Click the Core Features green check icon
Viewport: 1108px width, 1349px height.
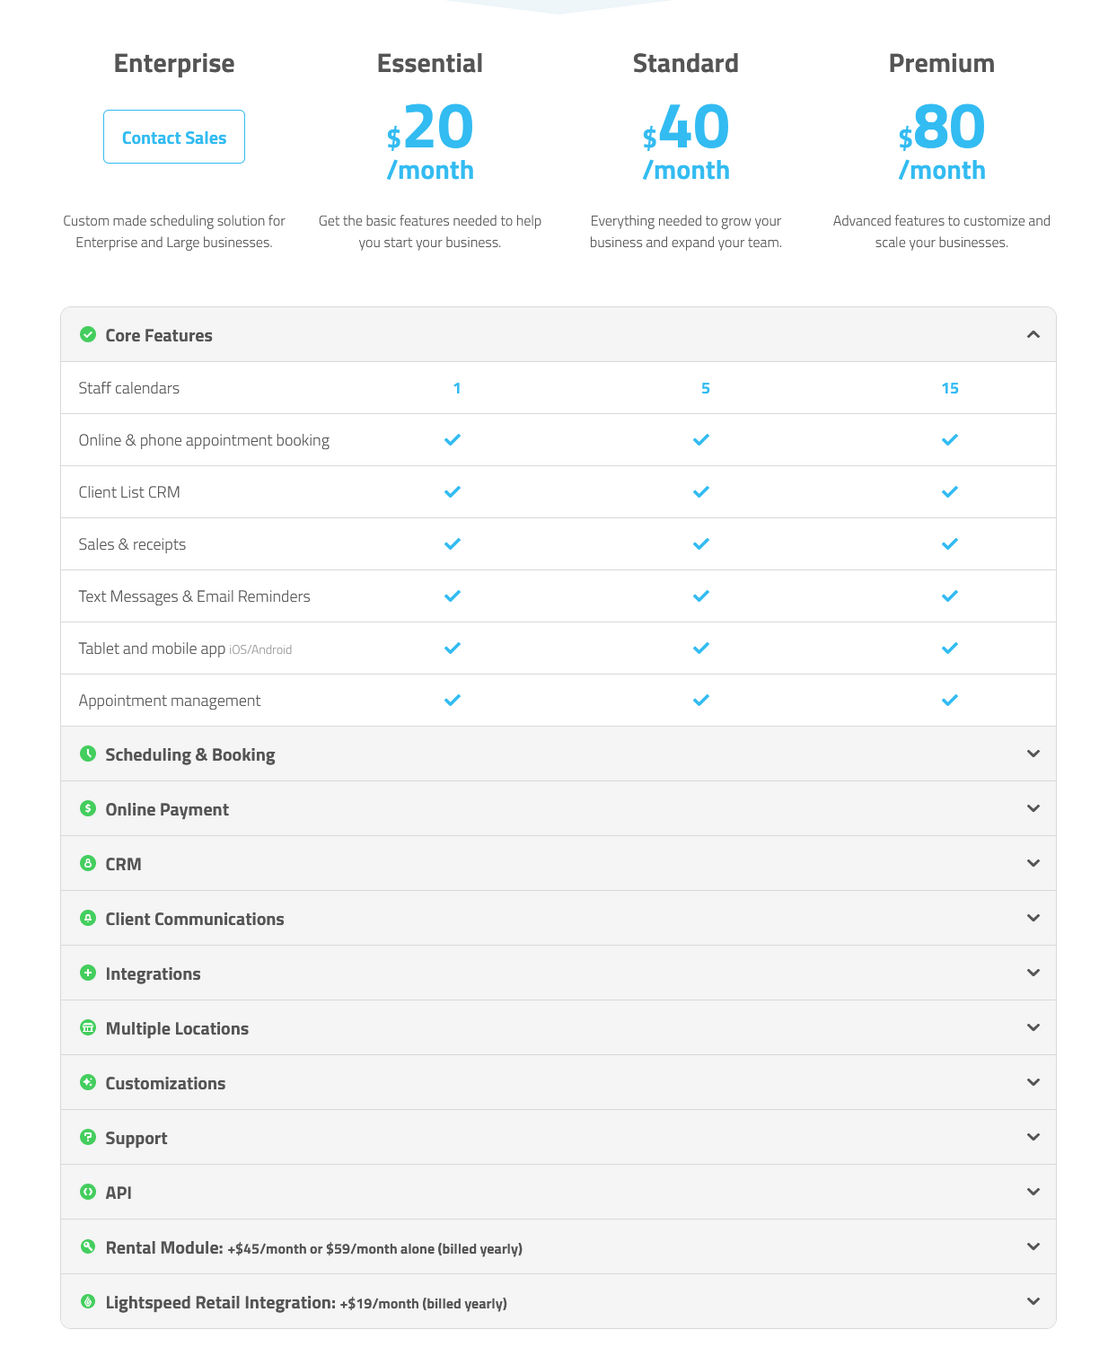(88, 334)
